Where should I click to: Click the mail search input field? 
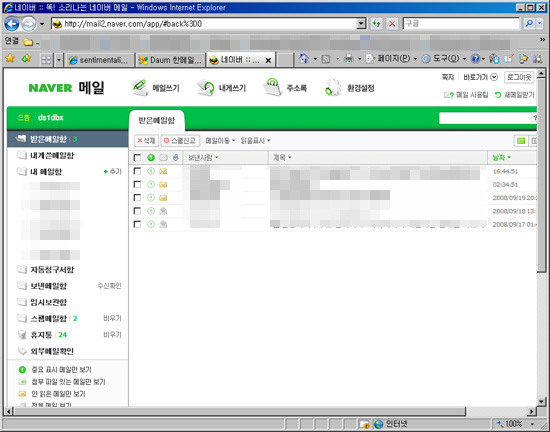click(485, 119)
